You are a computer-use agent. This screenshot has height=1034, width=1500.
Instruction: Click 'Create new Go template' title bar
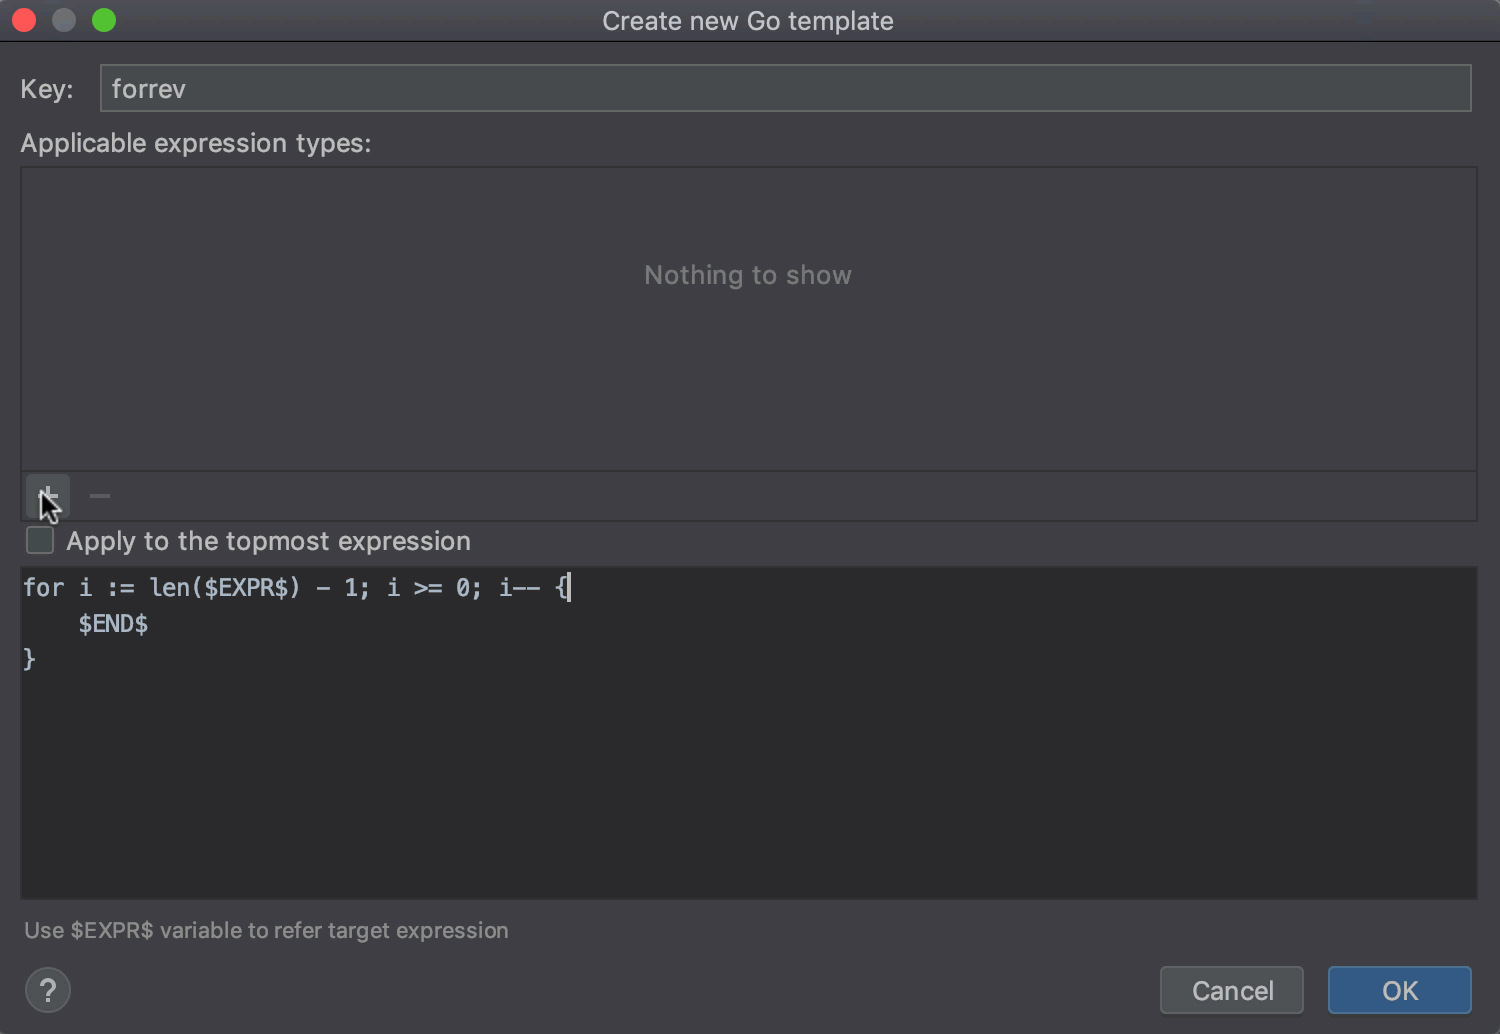(x=747, y=21)
